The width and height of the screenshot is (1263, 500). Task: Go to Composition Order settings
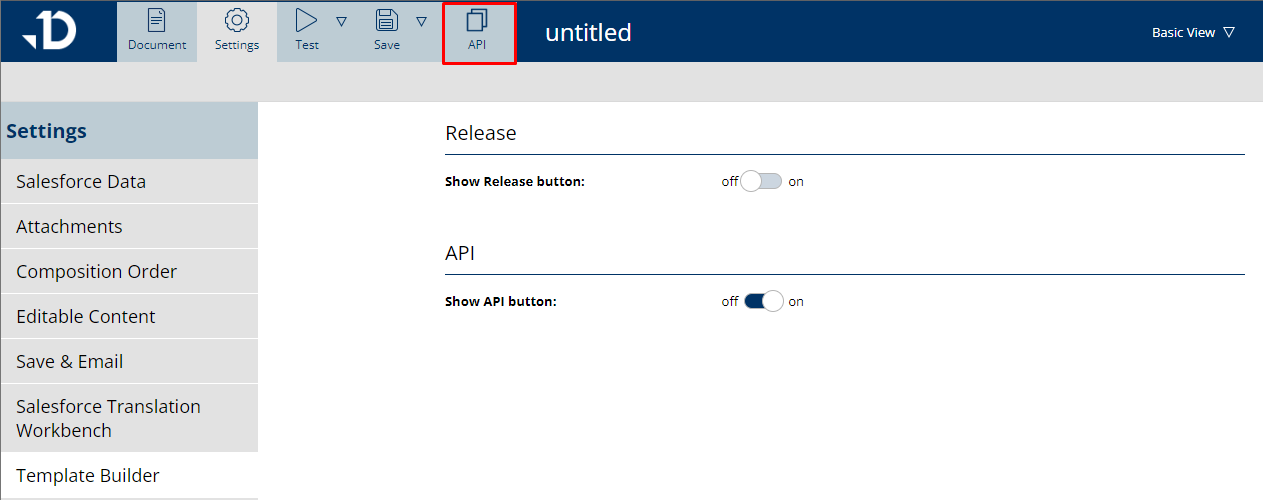[96, 272]
